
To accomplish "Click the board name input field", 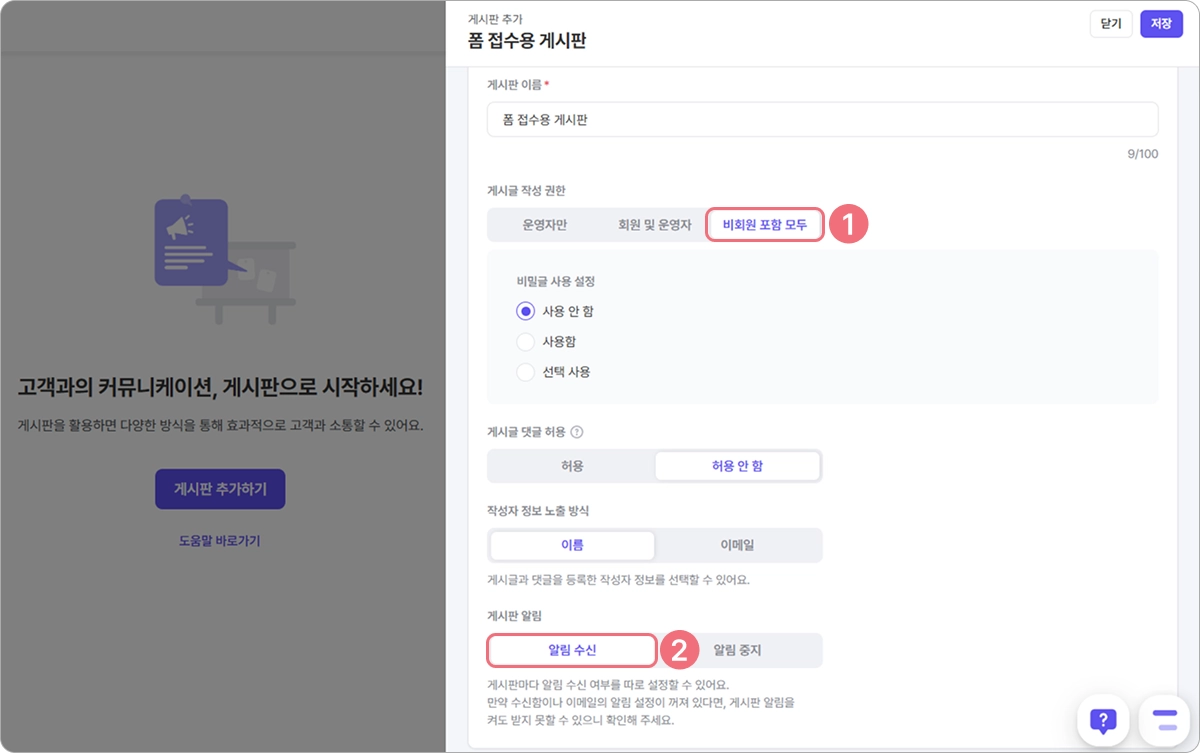I will pos(822,120).
